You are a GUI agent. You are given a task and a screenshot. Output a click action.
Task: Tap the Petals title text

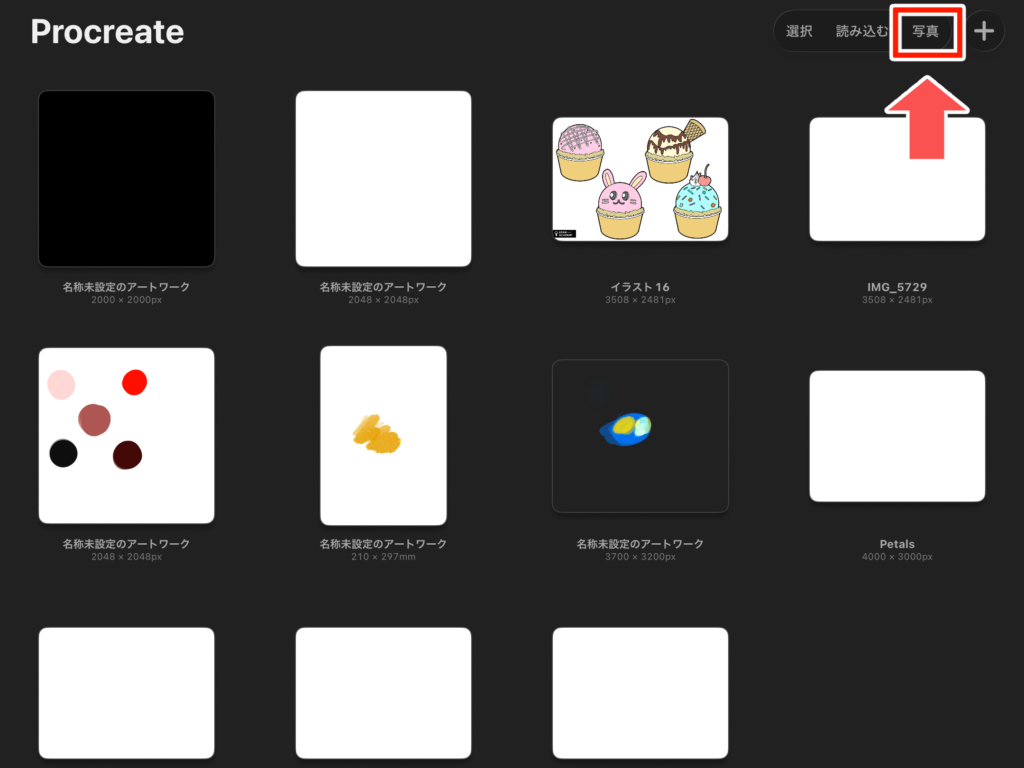coord(897,544)
